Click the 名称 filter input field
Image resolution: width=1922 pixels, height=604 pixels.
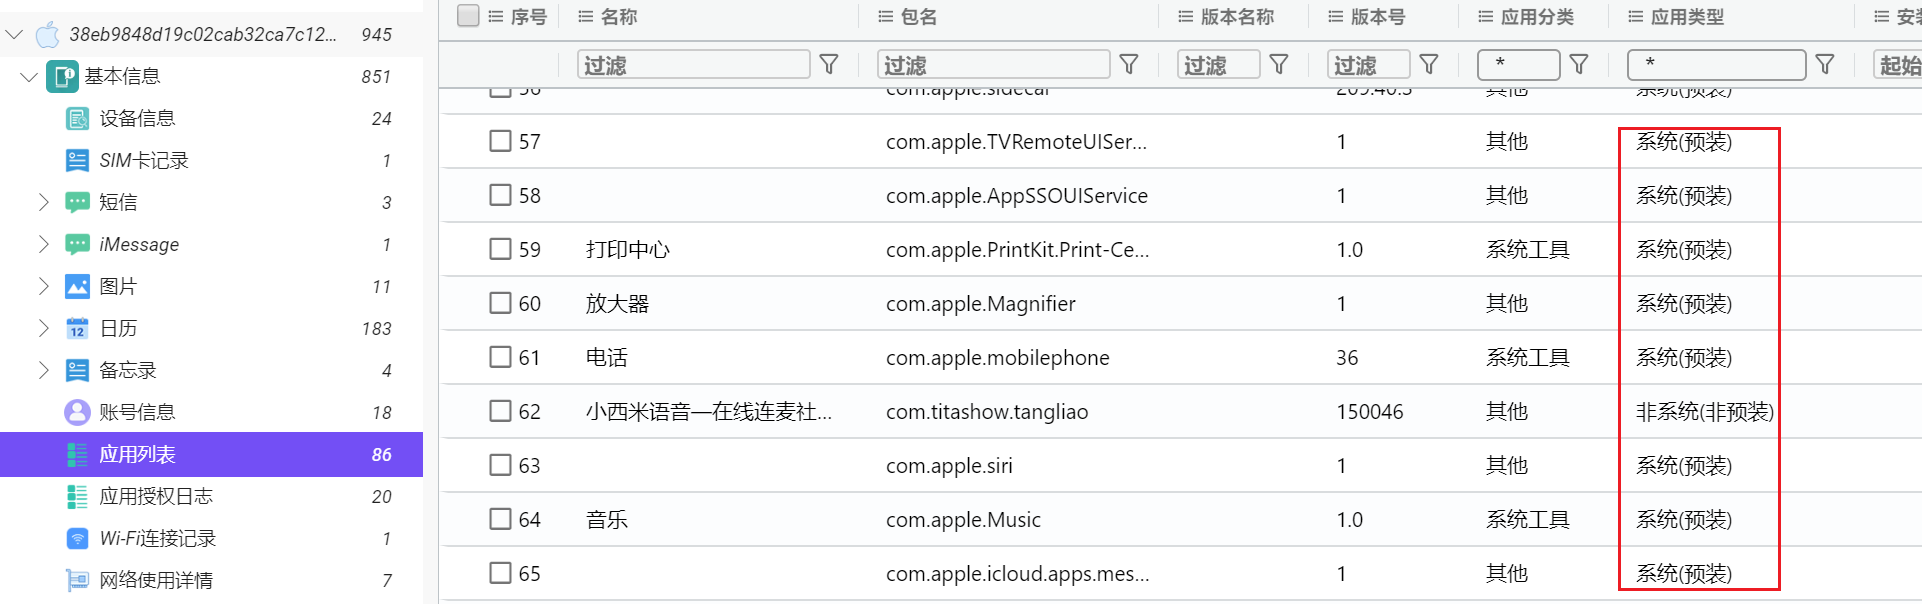coord(694,65)
